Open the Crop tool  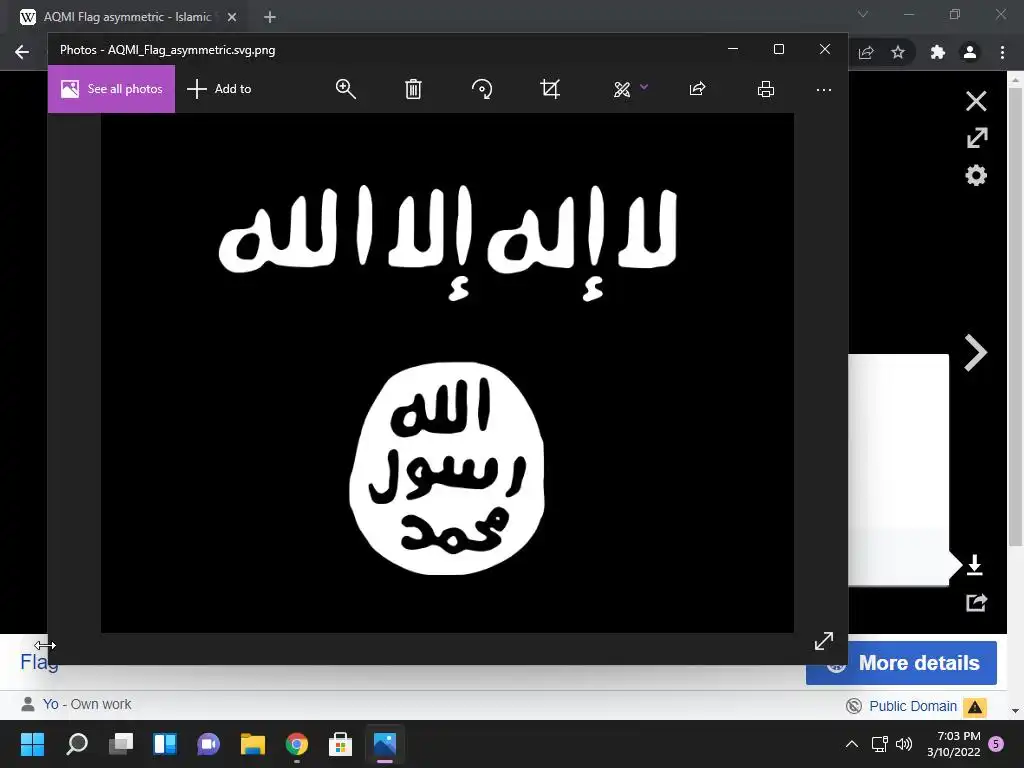click(x=550, y=89)
